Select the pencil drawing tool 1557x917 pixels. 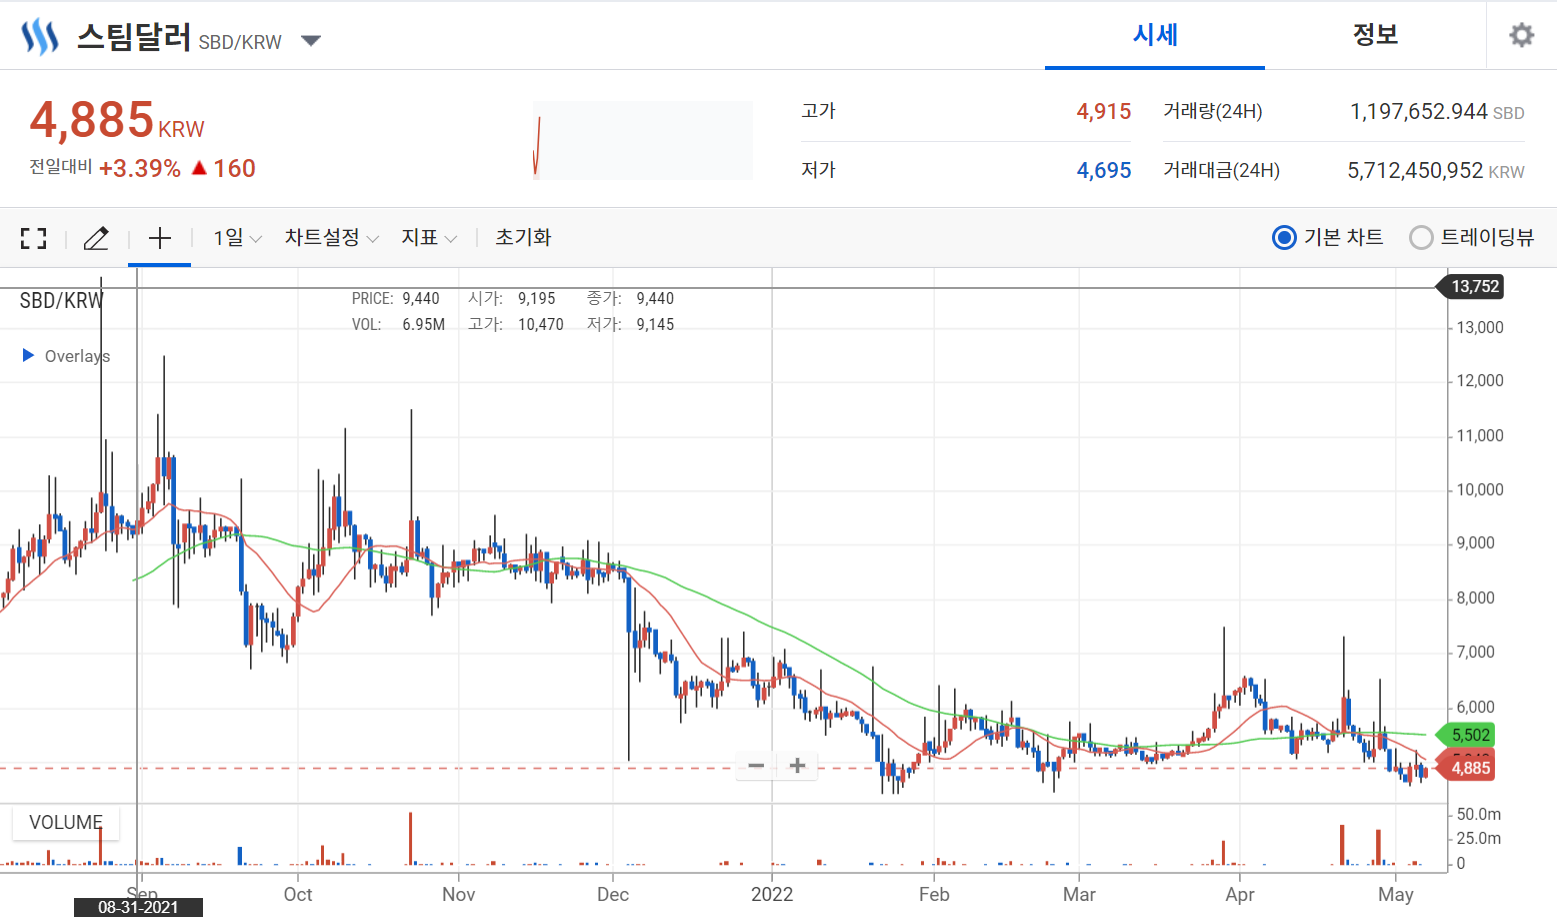96,238
